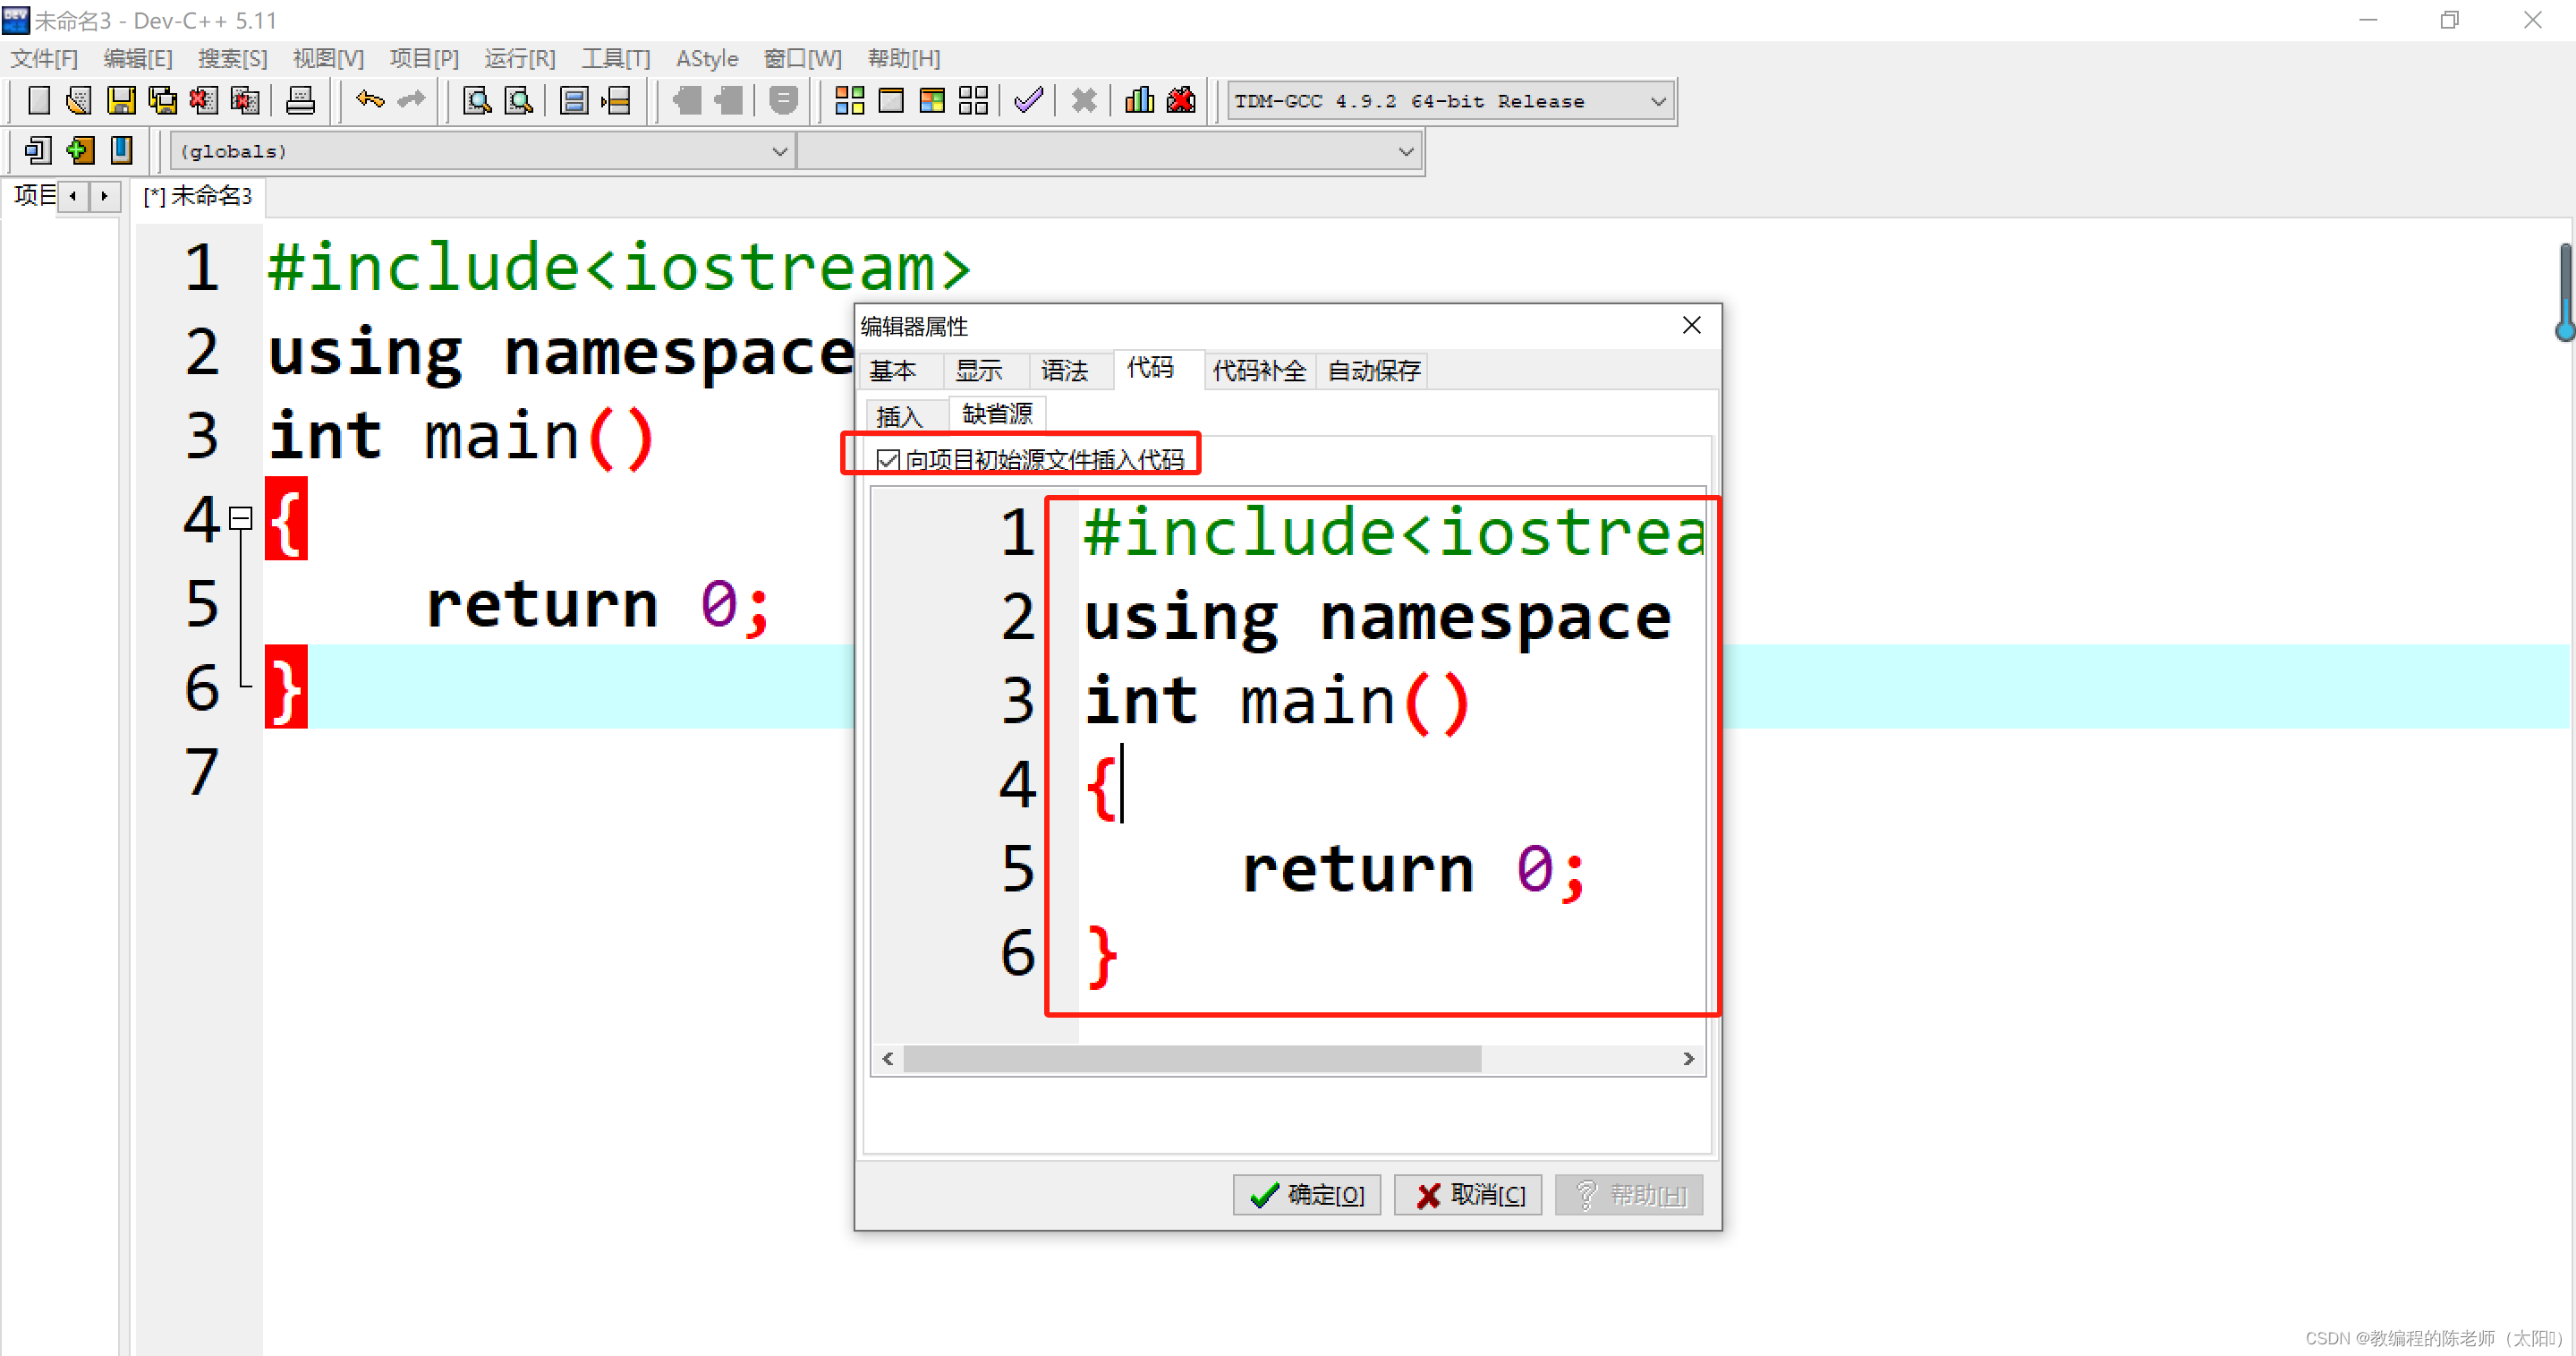Image resolution: width=2576 pixels, height=1356 pixels.
Task: Click the goto function toolbar icon
Action: tap(574, 101)
